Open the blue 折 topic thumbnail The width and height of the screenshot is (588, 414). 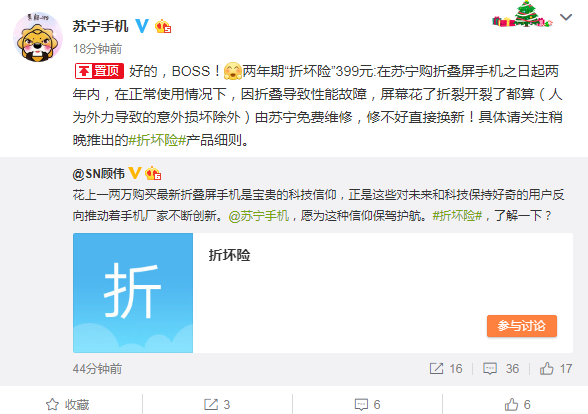coord(133,293)
